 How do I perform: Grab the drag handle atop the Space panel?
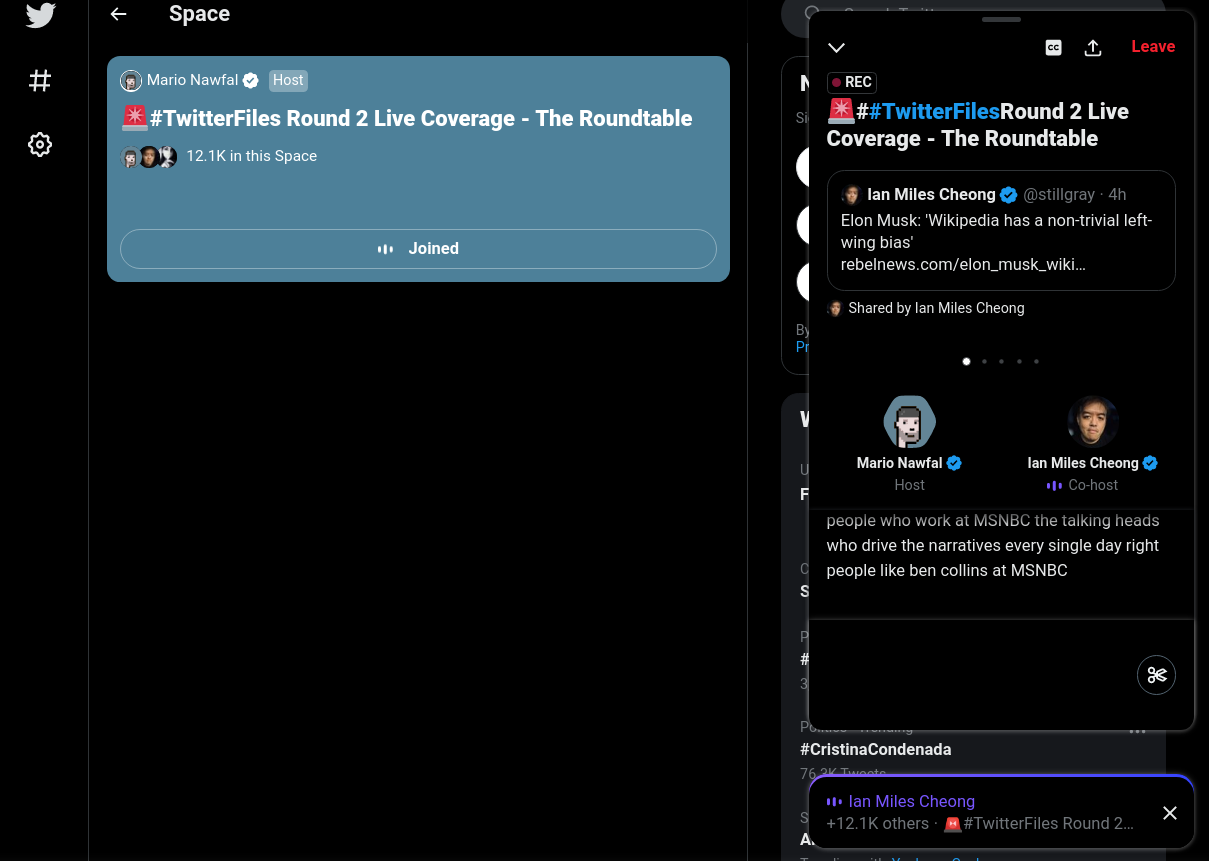(x=1001, y=19)
